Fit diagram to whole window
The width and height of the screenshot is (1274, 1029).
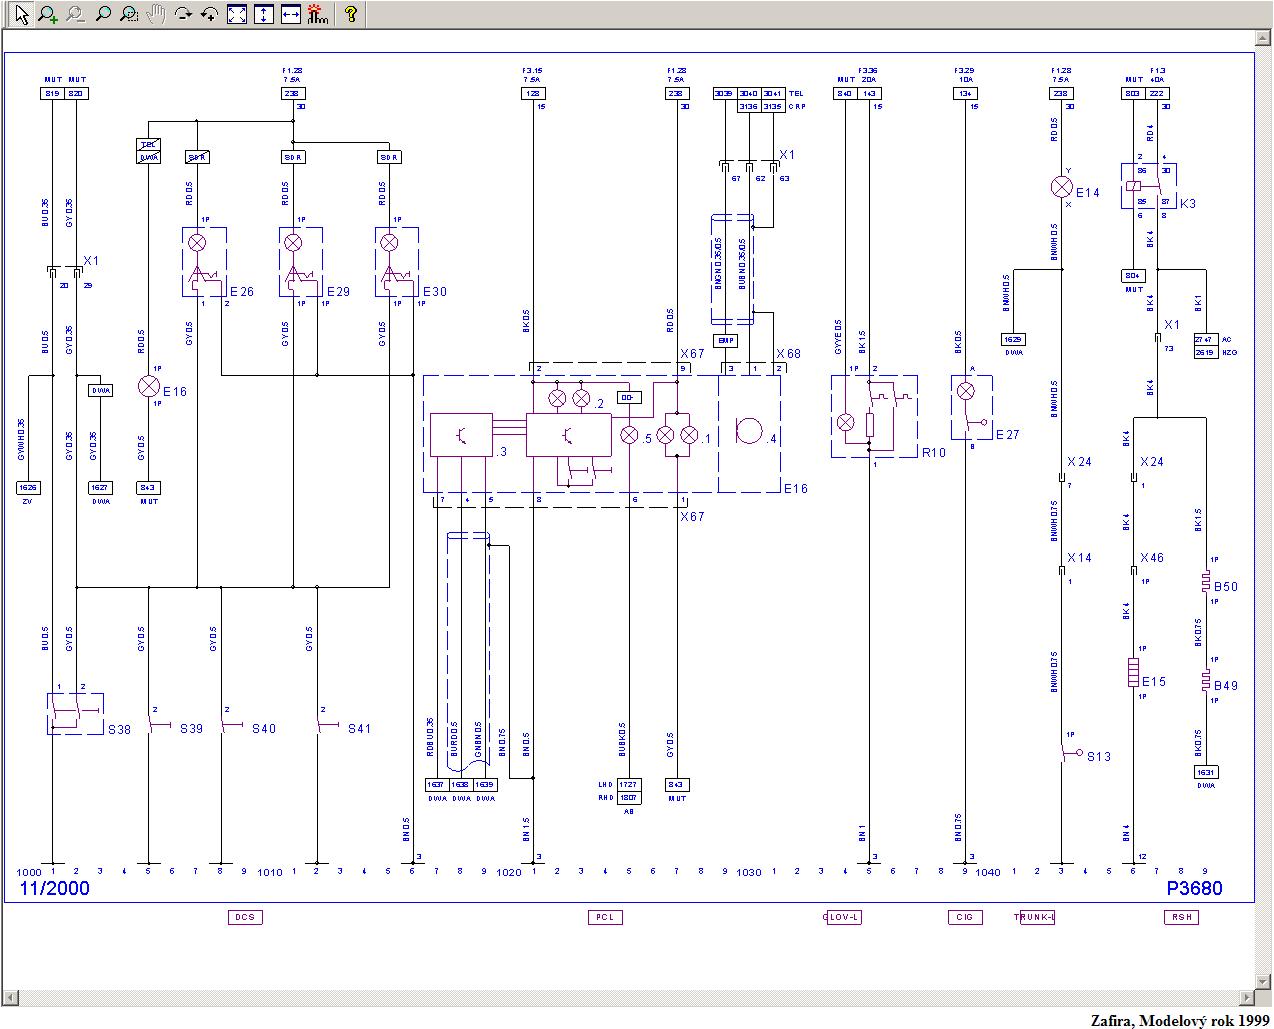pos(237,14)
